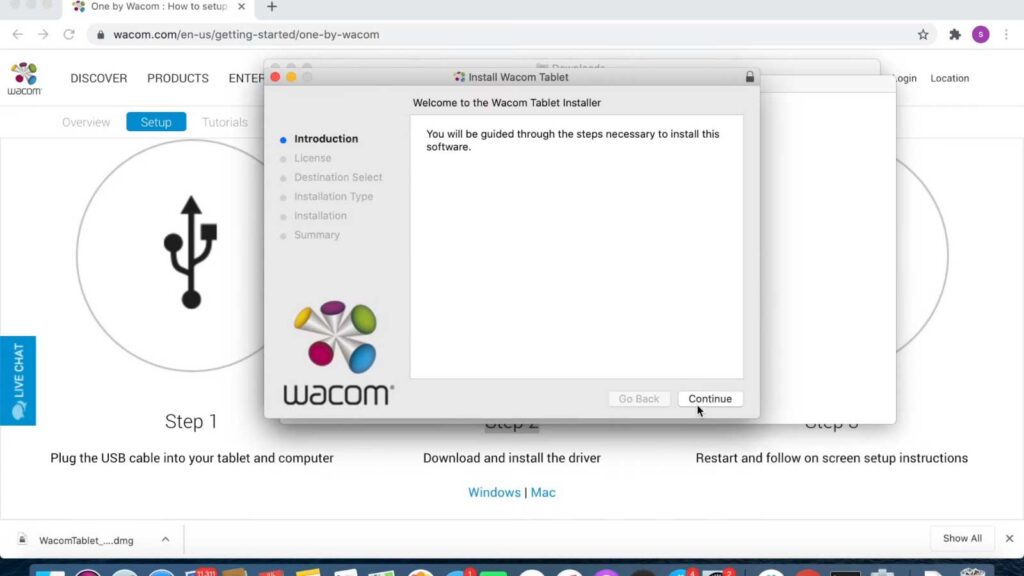
Task: Click the Location link in site header
Action: (x=950, y=78)
